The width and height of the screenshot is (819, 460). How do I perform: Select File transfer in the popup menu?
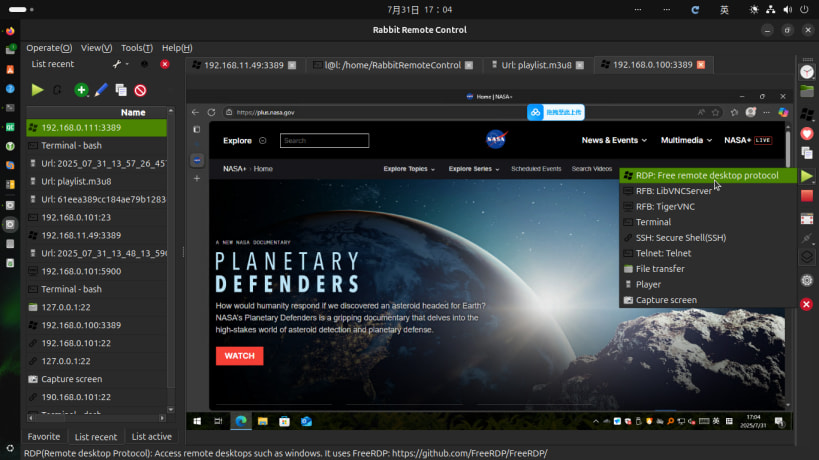[x=708, y=269]
